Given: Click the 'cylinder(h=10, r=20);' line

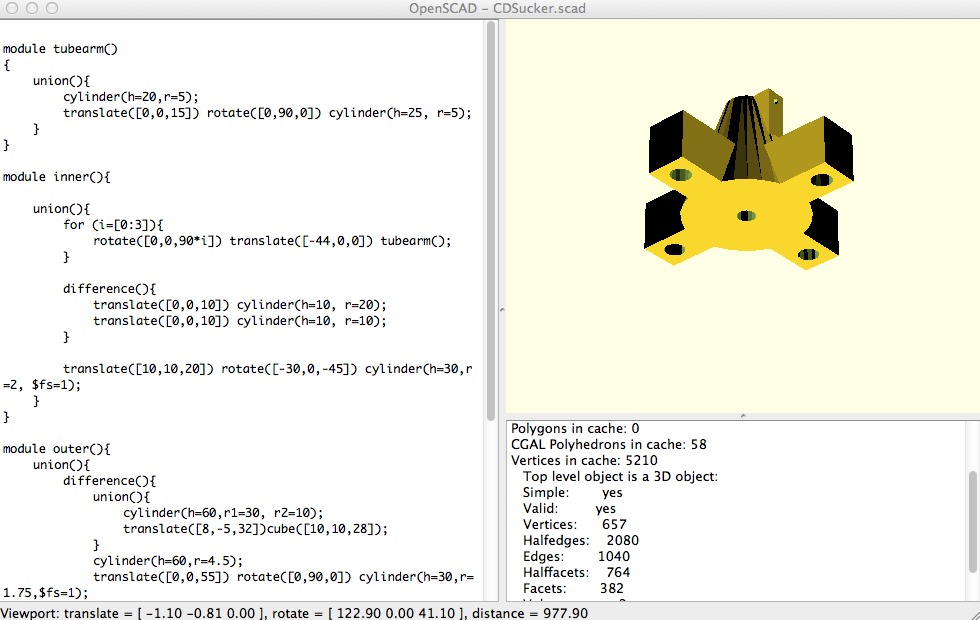Looking at the screenshot, I should (240, 305).
